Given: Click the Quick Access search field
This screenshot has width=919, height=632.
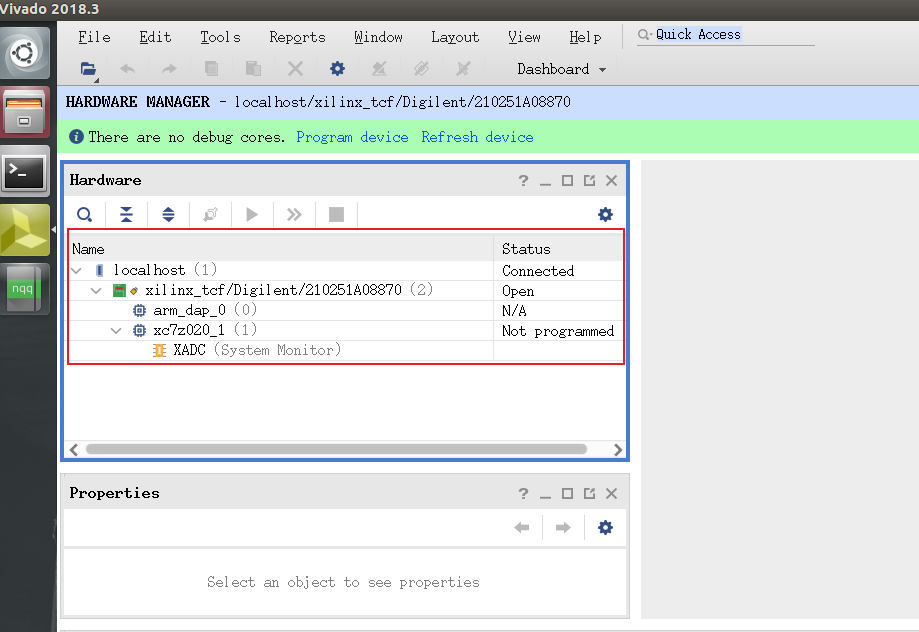Looking at the screenshot, I should click(x=730, y=35).
